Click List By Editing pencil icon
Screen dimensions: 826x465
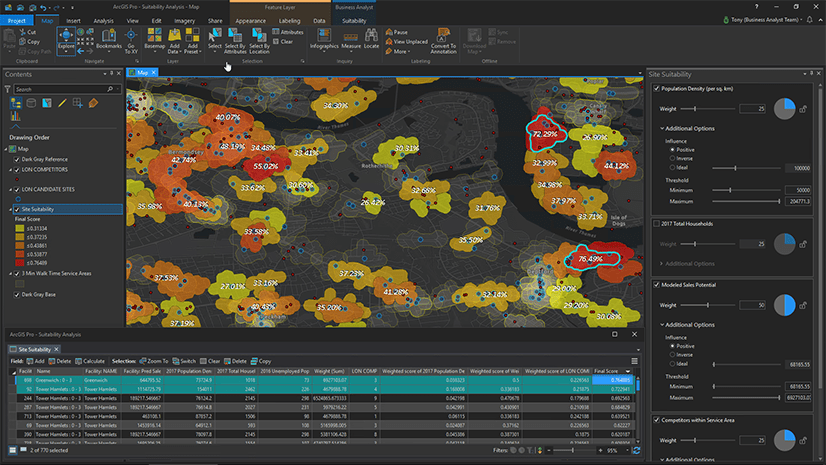(62, 103)
